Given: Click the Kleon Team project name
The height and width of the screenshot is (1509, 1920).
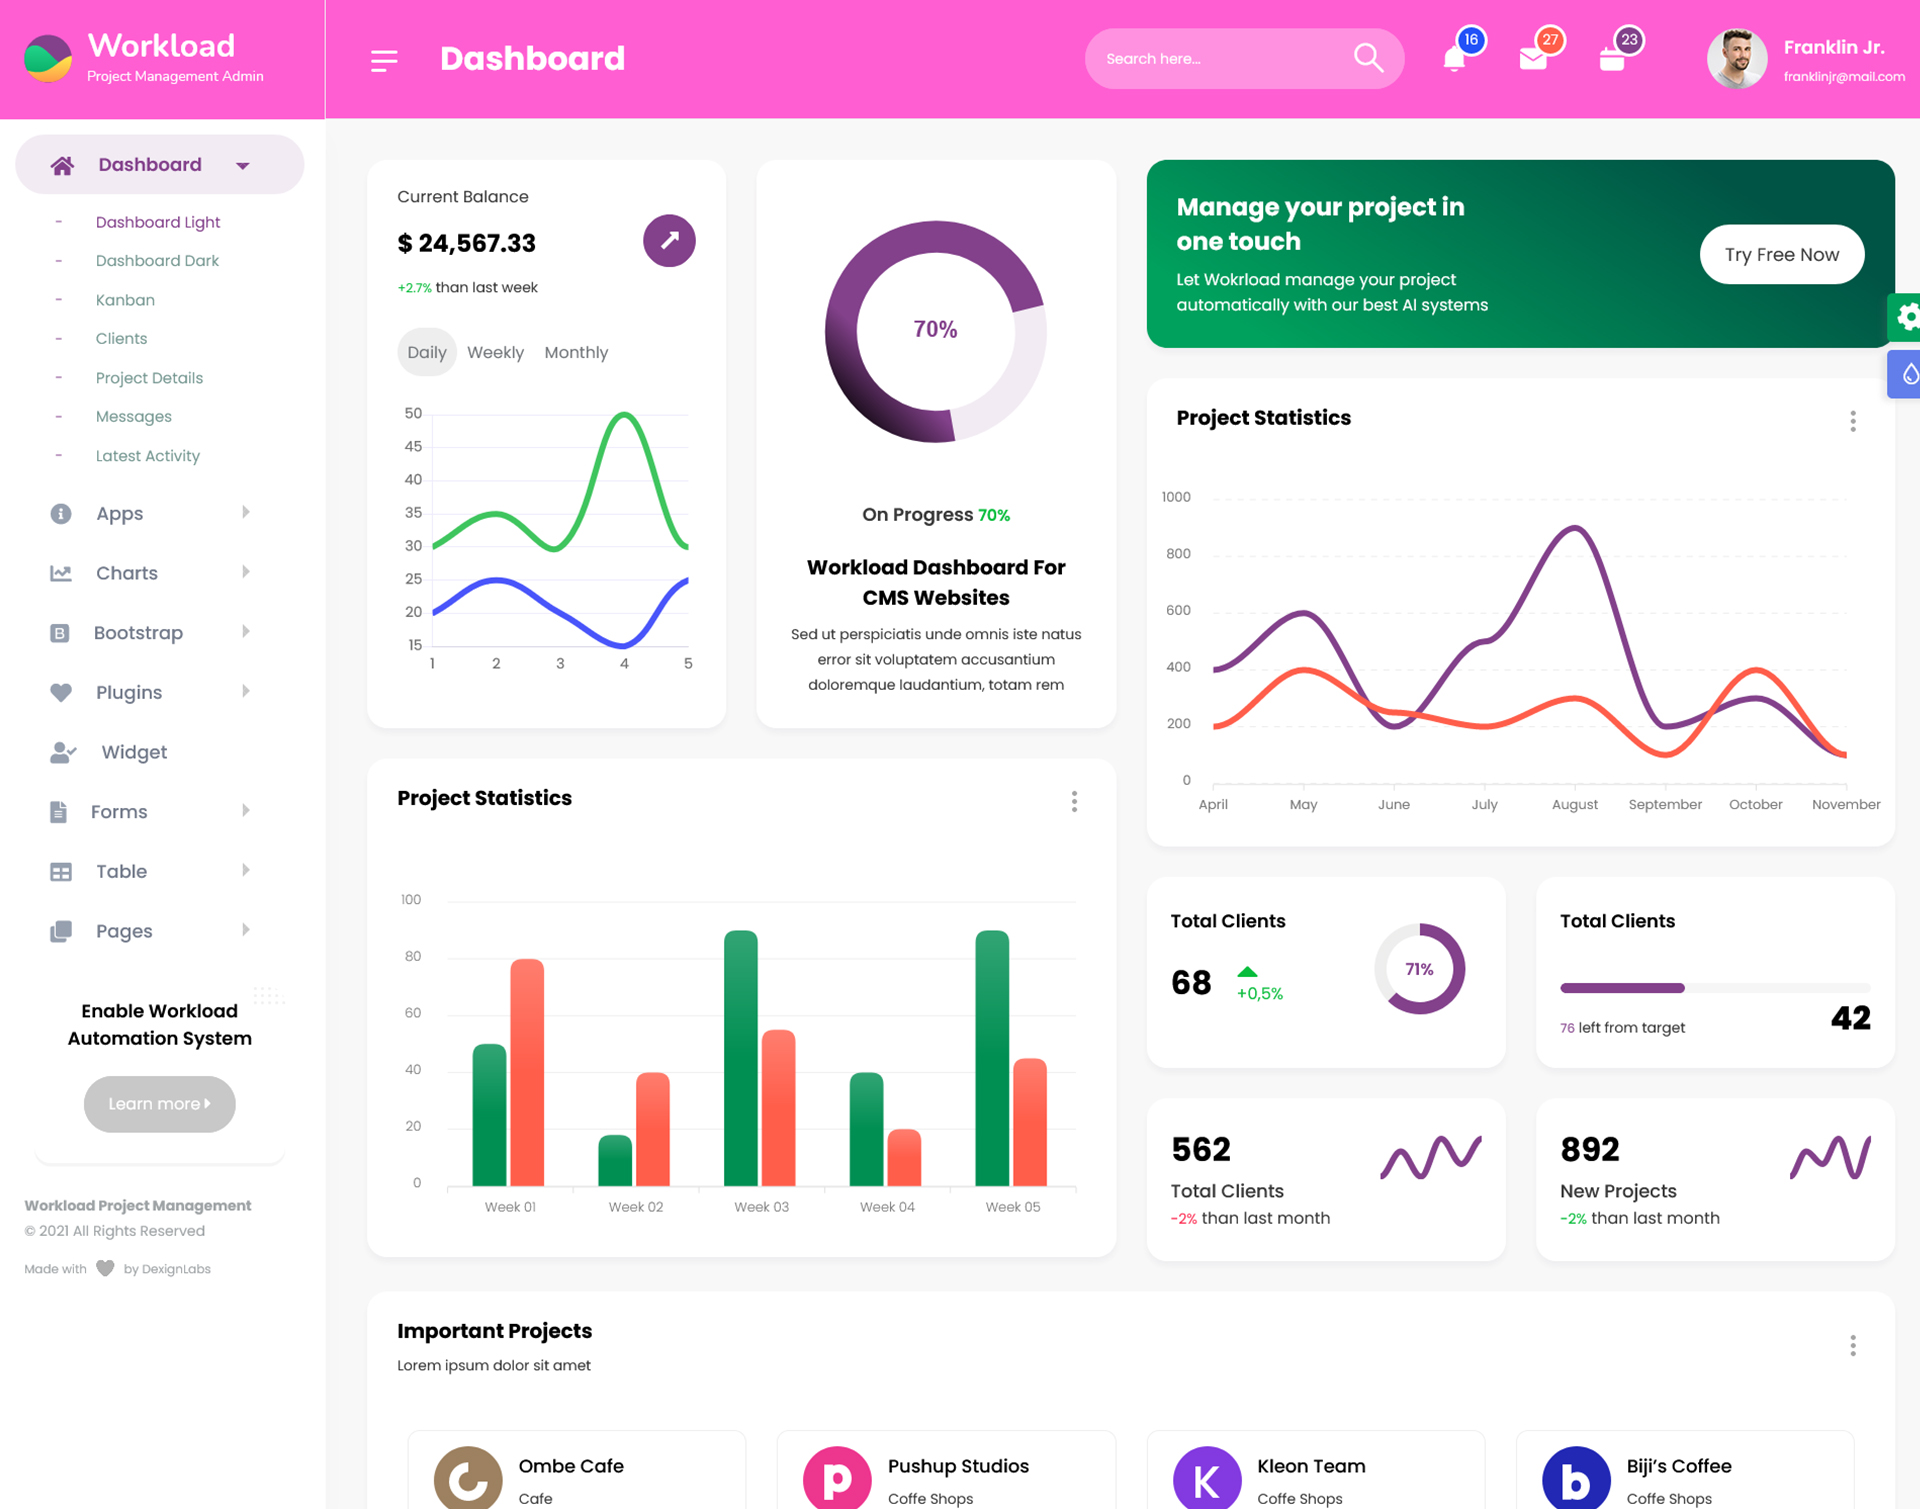Looking at the screenshot, I should coord(1311,1466).
